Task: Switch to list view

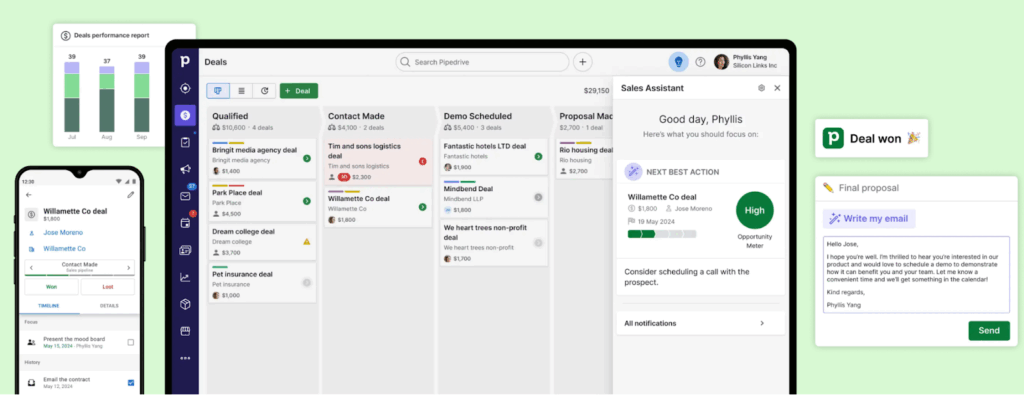Action: (241, 91)
